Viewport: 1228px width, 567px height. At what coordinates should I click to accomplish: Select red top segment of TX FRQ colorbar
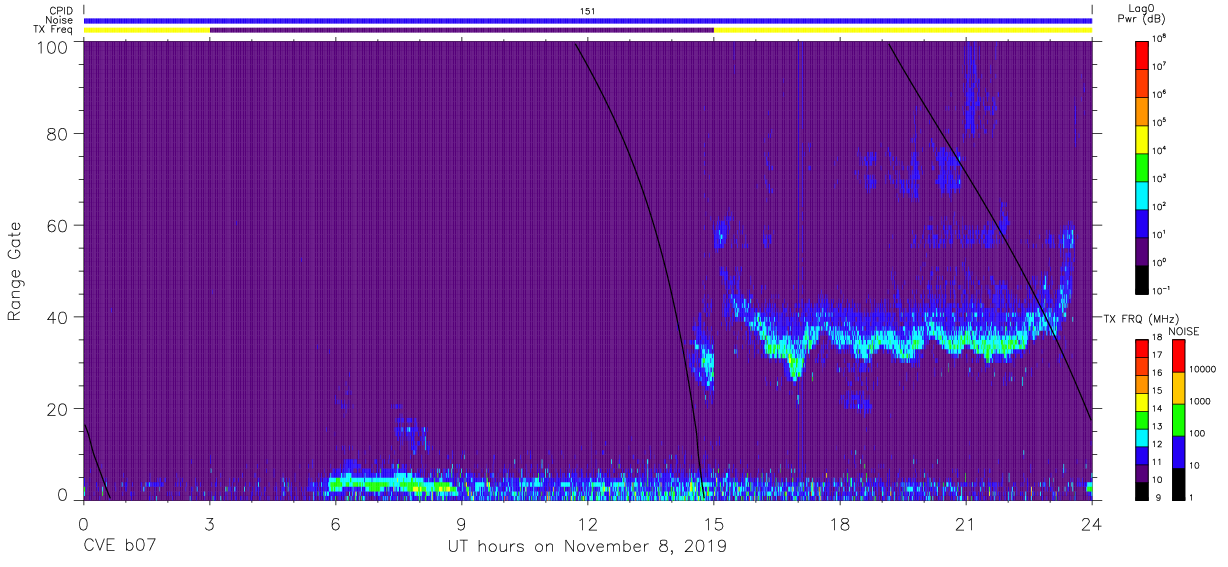[x=1143, y=348]
